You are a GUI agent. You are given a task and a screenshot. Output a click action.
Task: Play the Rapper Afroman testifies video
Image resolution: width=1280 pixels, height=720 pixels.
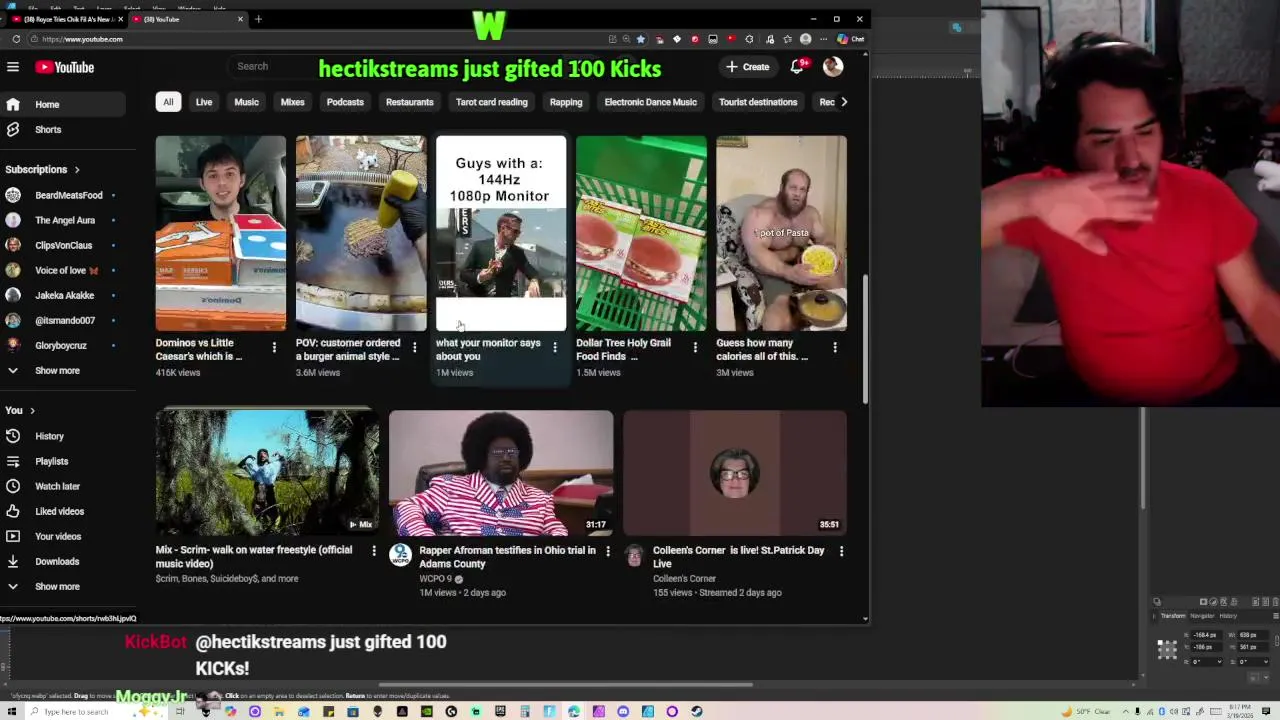point(501,473)
